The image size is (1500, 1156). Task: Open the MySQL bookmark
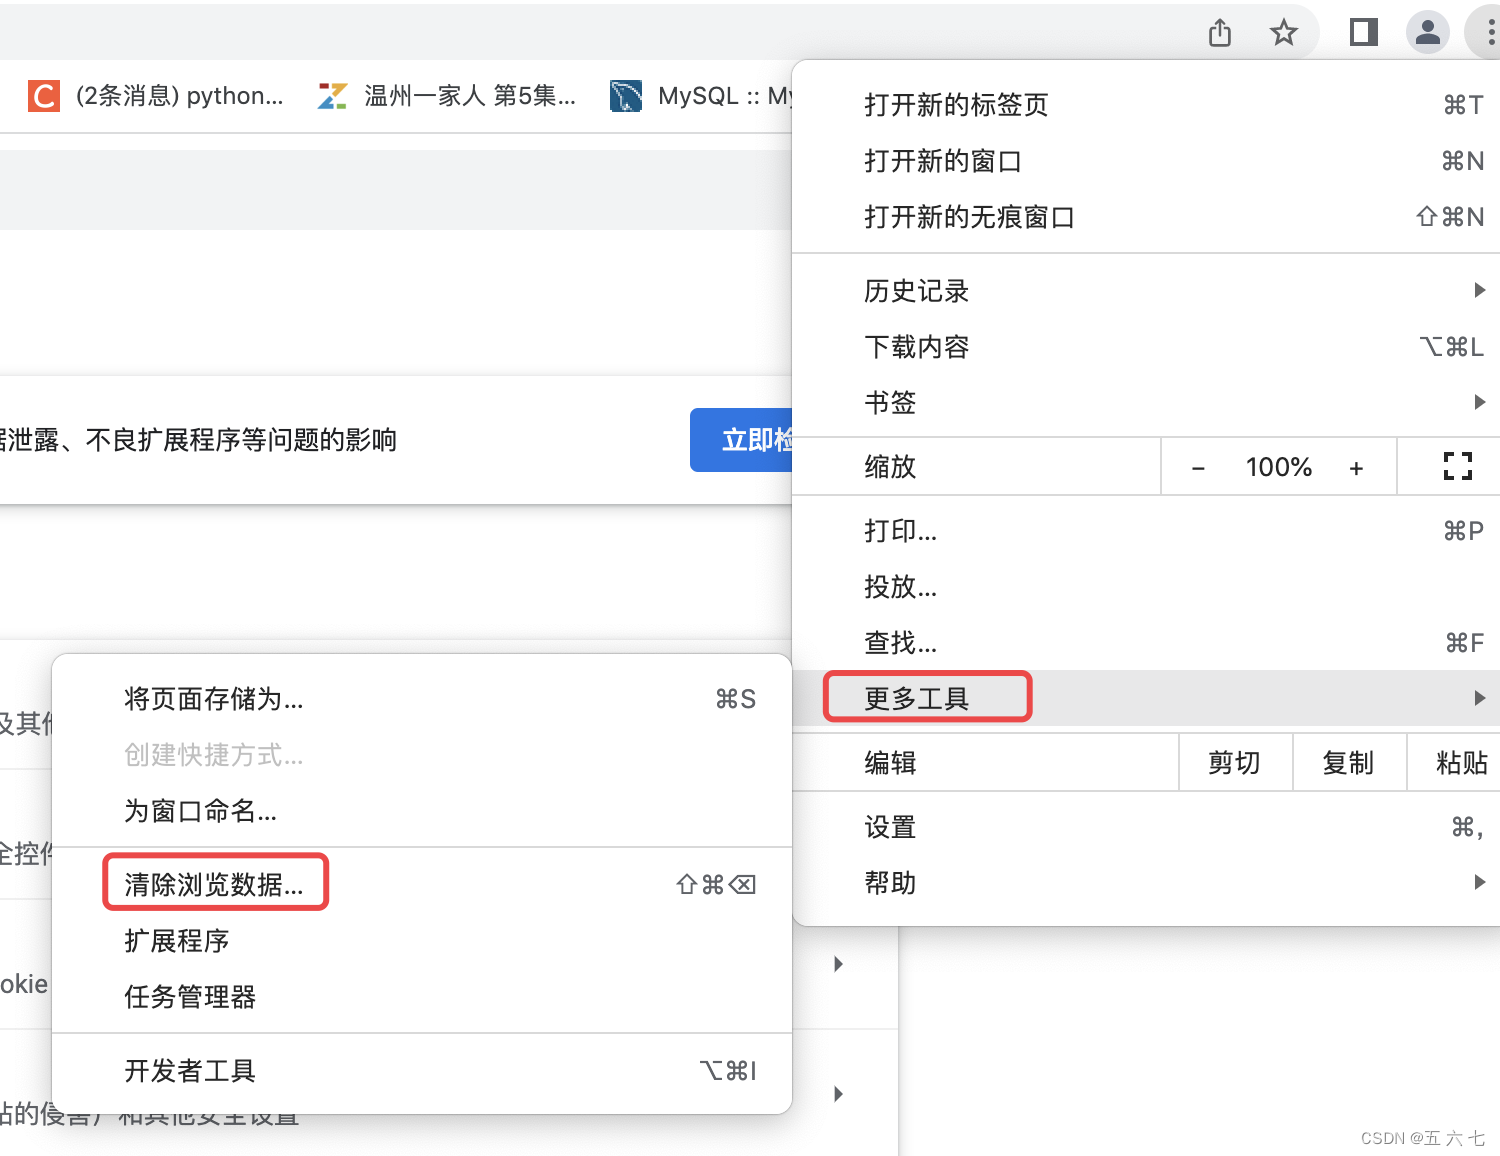tap(700, 96)
